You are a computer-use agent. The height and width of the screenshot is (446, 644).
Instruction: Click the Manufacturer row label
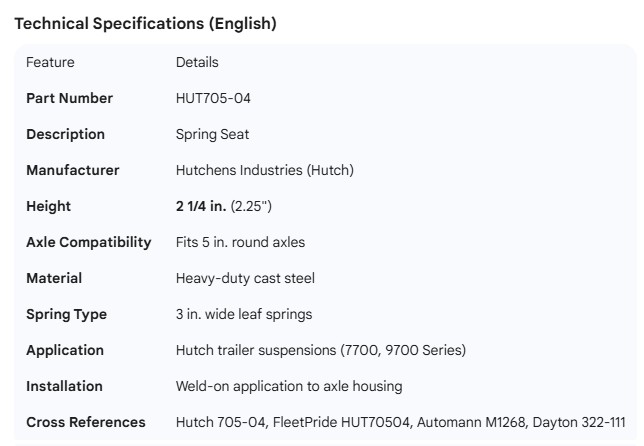pyautogui.click(x=72, y=170)
